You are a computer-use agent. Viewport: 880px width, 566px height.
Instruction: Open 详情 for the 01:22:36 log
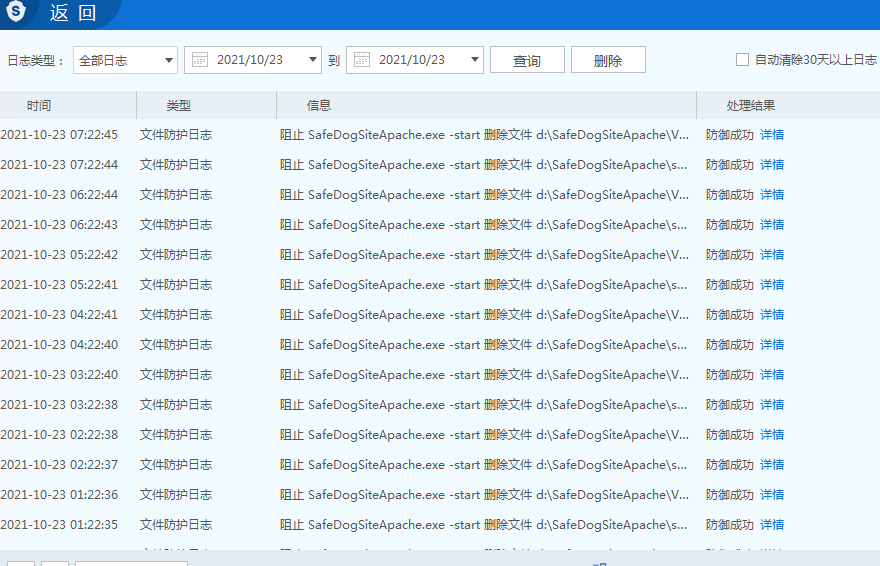(x=772, y=495)
